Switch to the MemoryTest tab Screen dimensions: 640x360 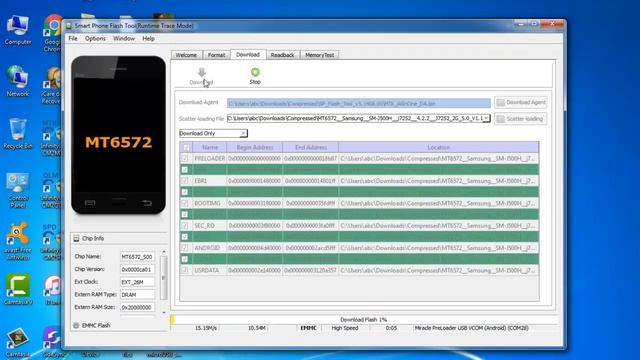(320, 55)
